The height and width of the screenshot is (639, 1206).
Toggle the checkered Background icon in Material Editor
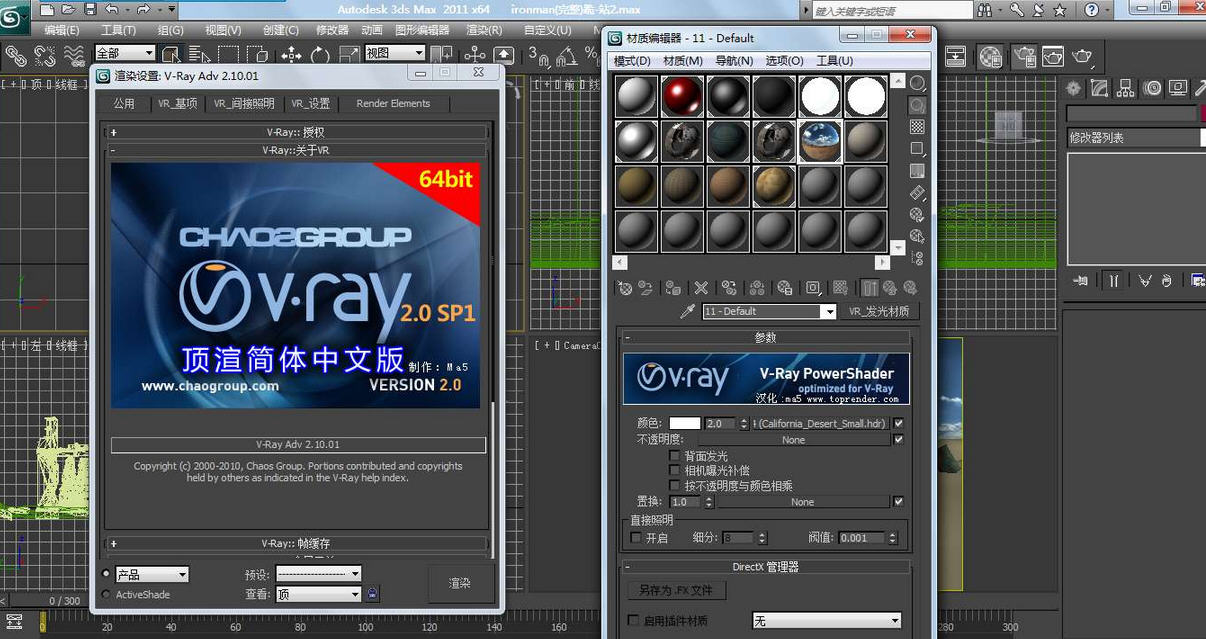pos(916,127)
